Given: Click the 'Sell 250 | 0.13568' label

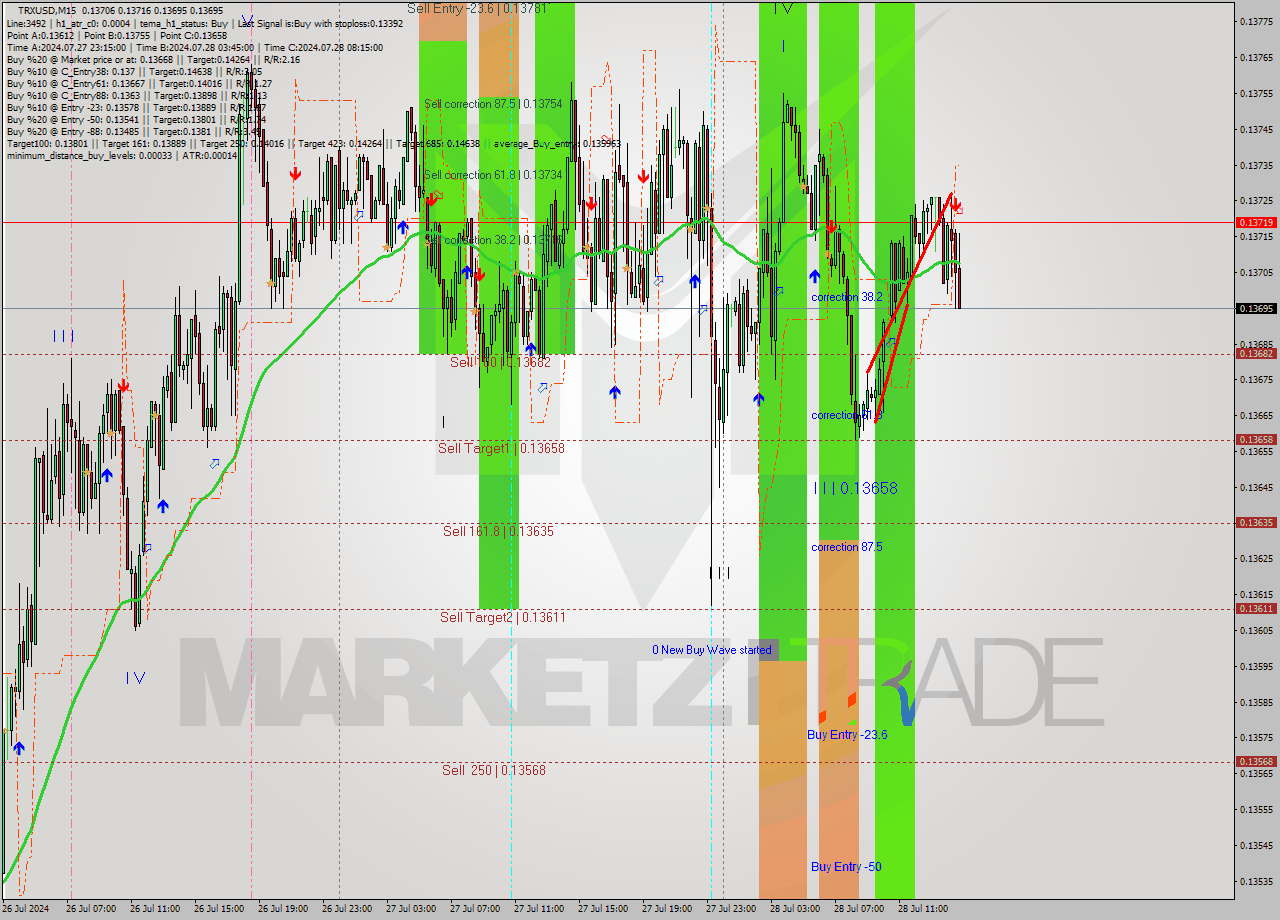Looking at the screenshot, I should coord(494,771).
